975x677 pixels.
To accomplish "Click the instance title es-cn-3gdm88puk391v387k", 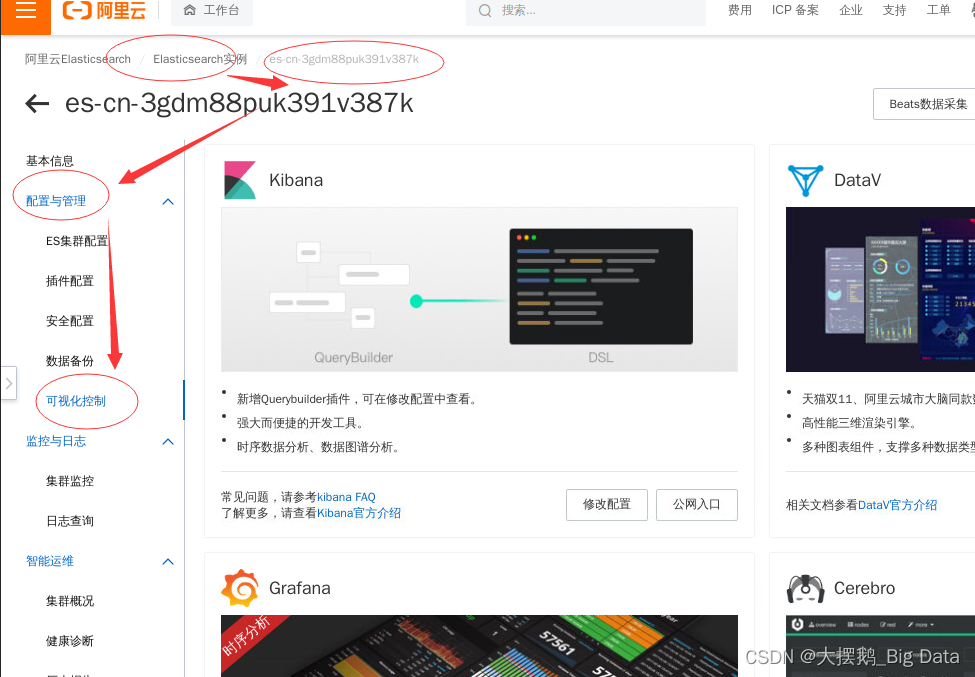I will point(239,103).
